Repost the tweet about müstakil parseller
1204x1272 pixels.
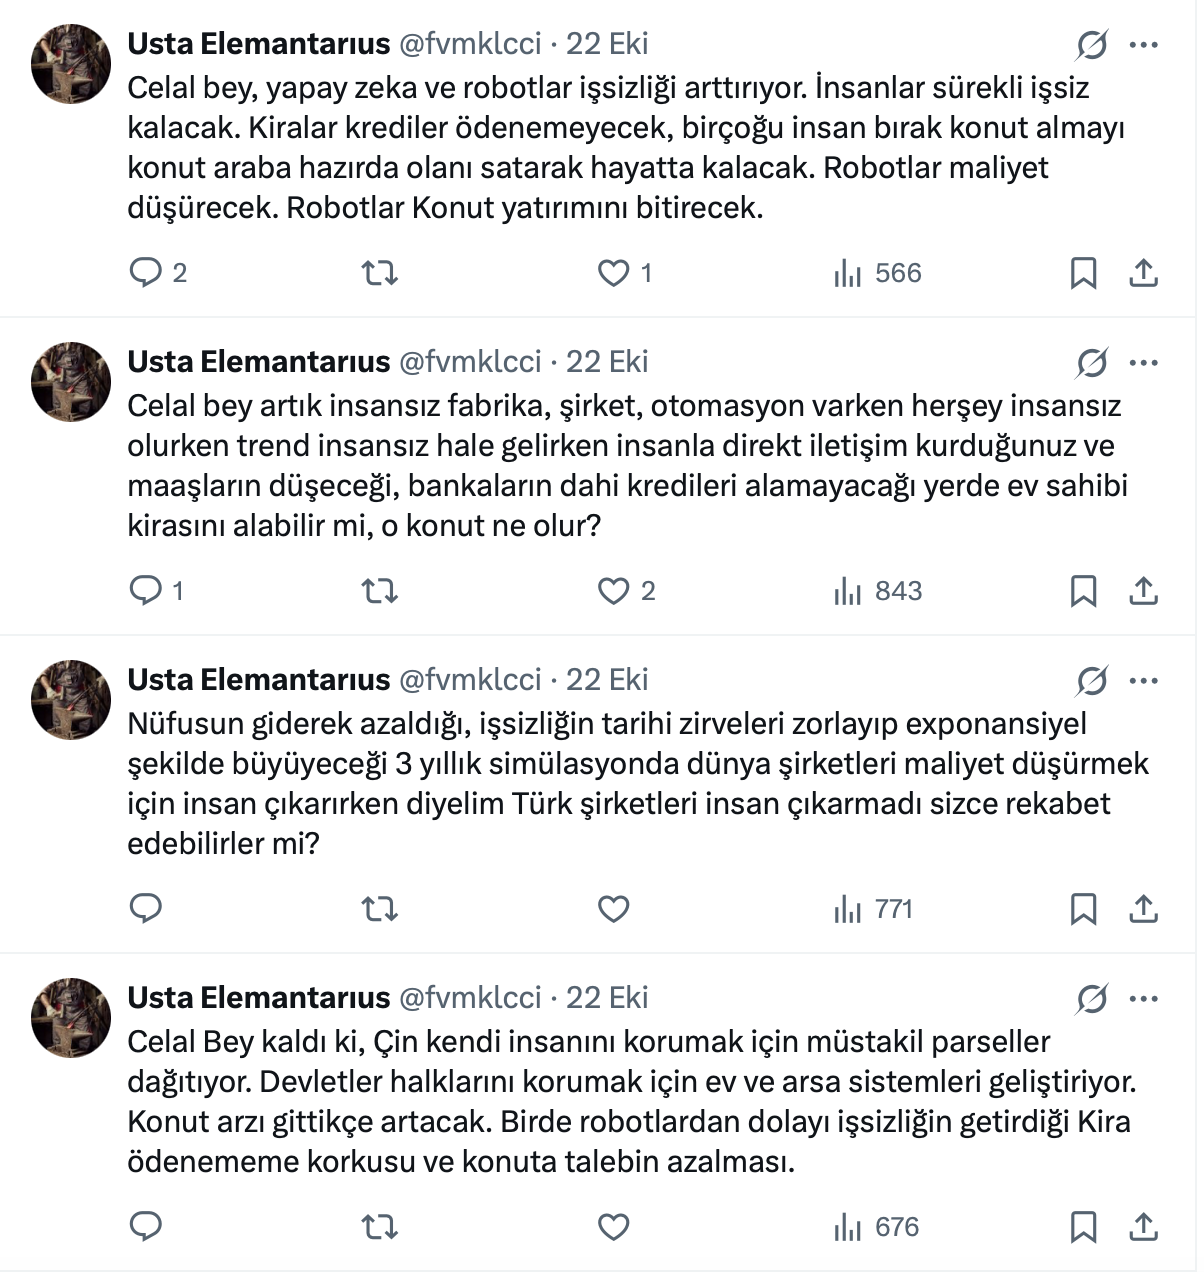[379, 1227]
